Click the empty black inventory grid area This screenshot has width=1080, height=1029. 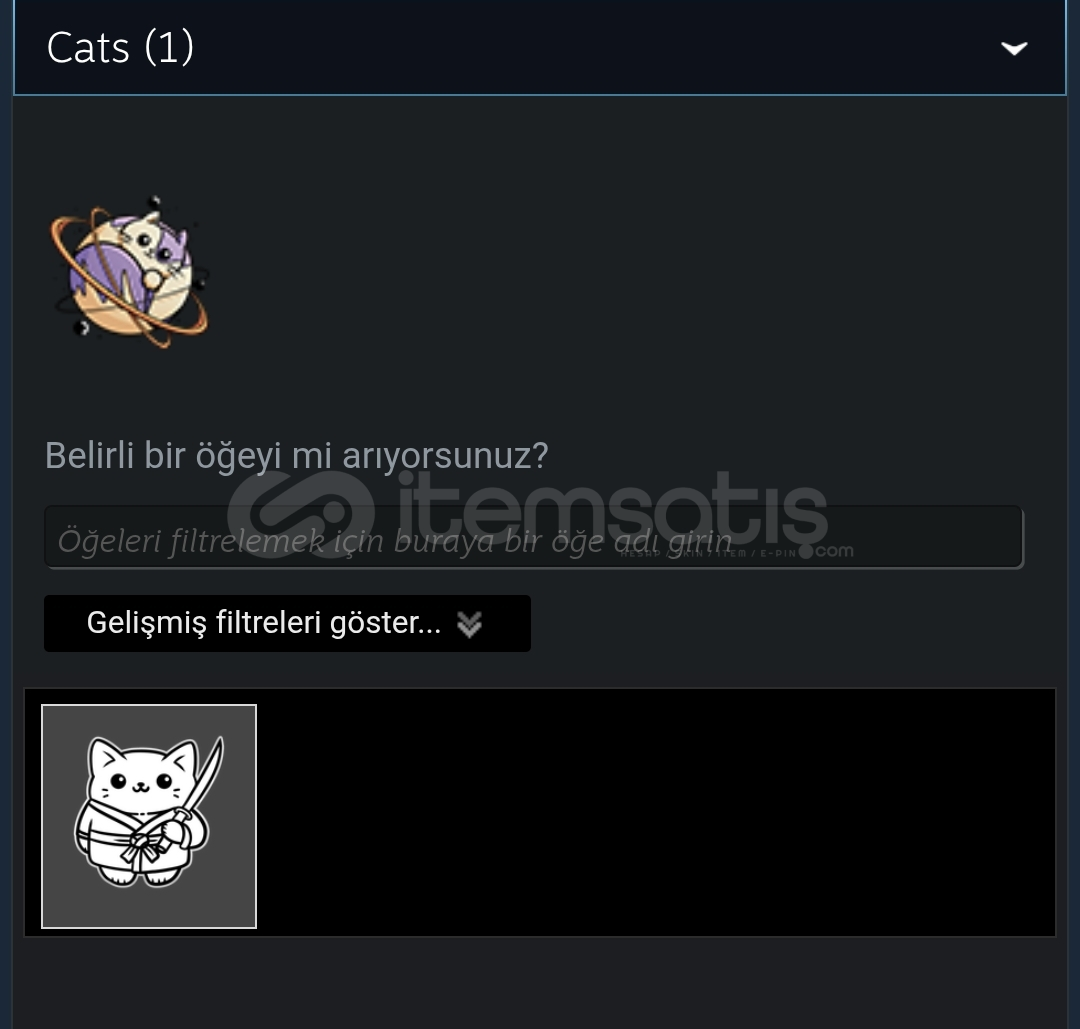(x=654, y=813)
